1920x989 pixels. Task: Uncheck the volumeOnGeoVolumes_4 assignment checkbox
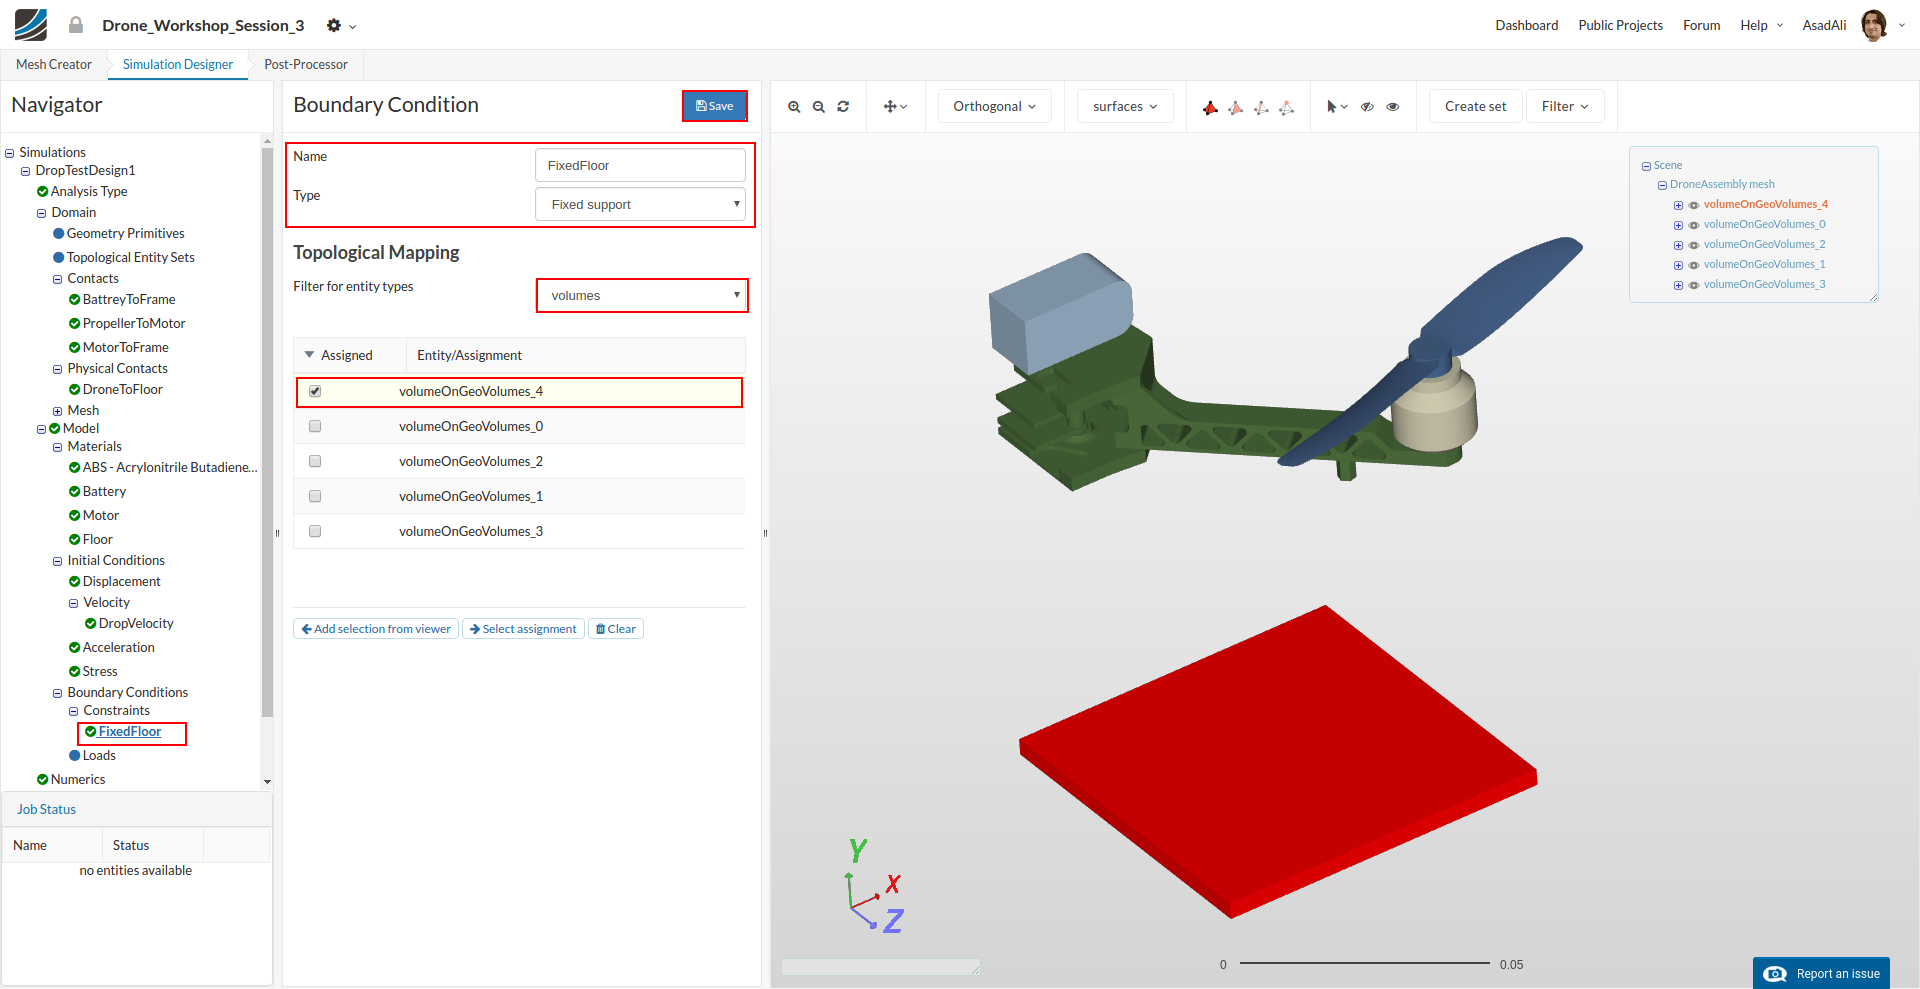pos(315,392)
